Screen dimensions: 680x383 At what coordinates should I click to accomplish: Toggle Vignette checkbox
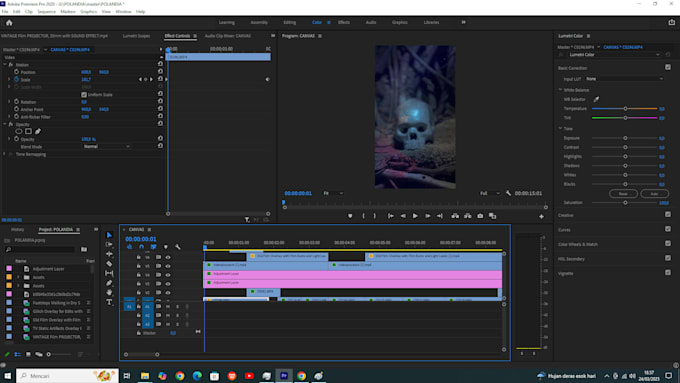(668, 273)
